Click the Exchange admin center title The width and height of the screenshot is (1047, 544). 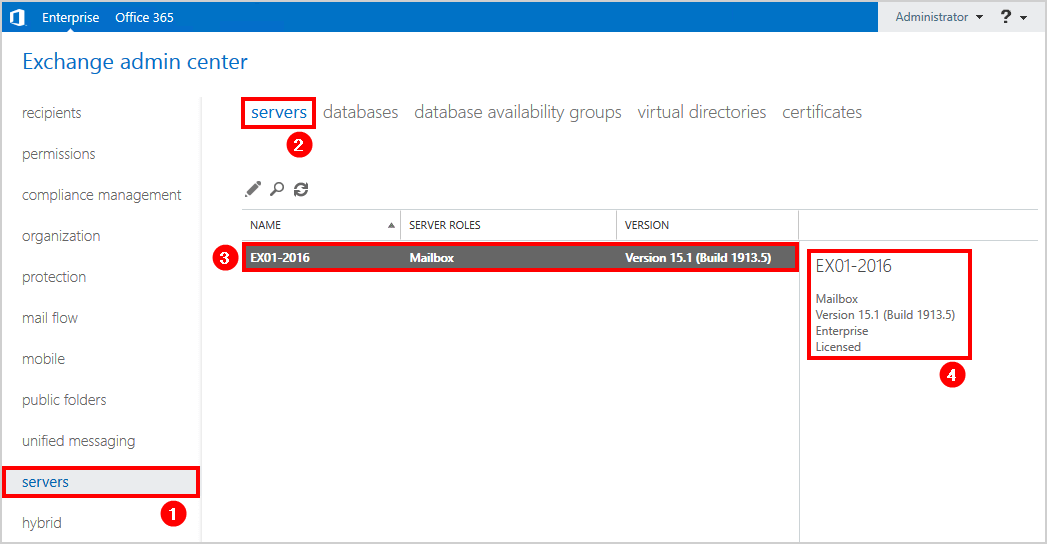click(x=135, y=61)
